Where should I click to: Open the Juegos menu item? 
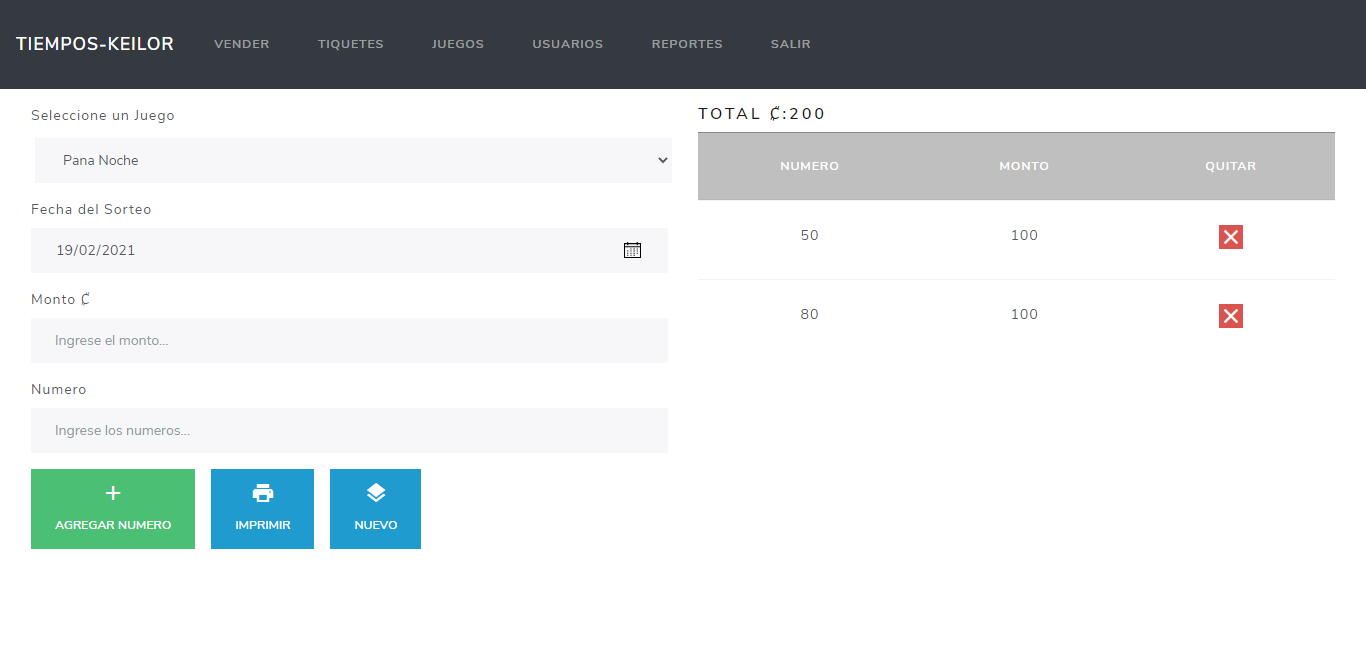point(458,44)
